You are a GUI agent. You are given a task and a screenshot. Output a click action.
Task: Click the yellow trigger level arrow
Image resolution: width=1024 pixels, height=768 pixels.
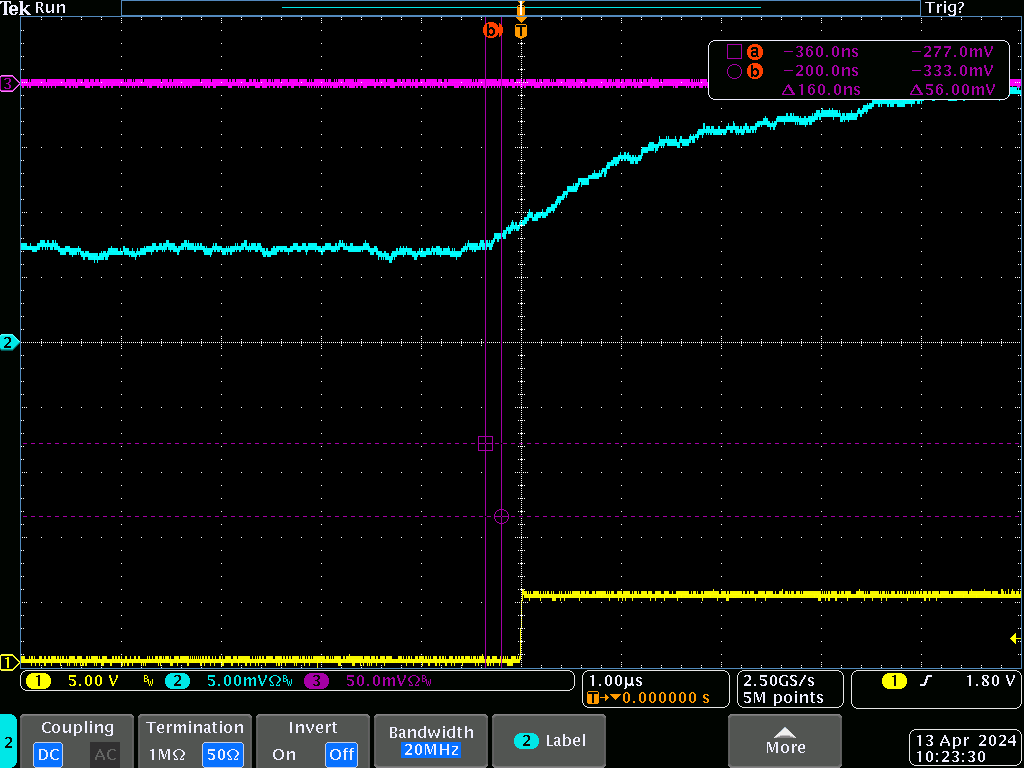[1016, 638]
